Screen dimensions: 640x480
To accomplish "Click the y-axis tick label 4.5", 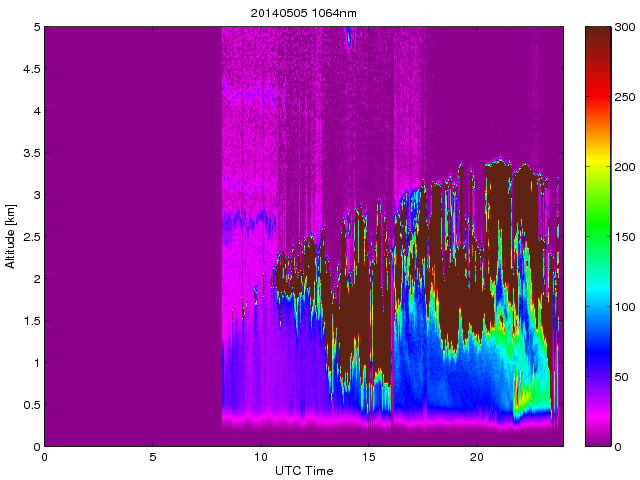I will coord(31,69).
